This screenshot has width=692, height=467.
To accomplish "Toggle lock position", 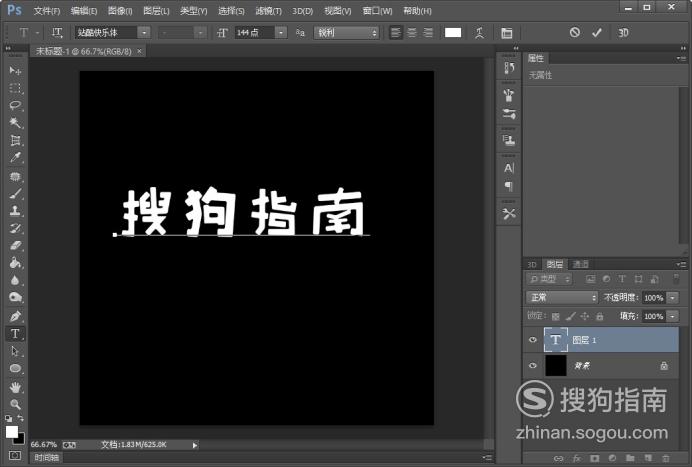I will 584,316.
